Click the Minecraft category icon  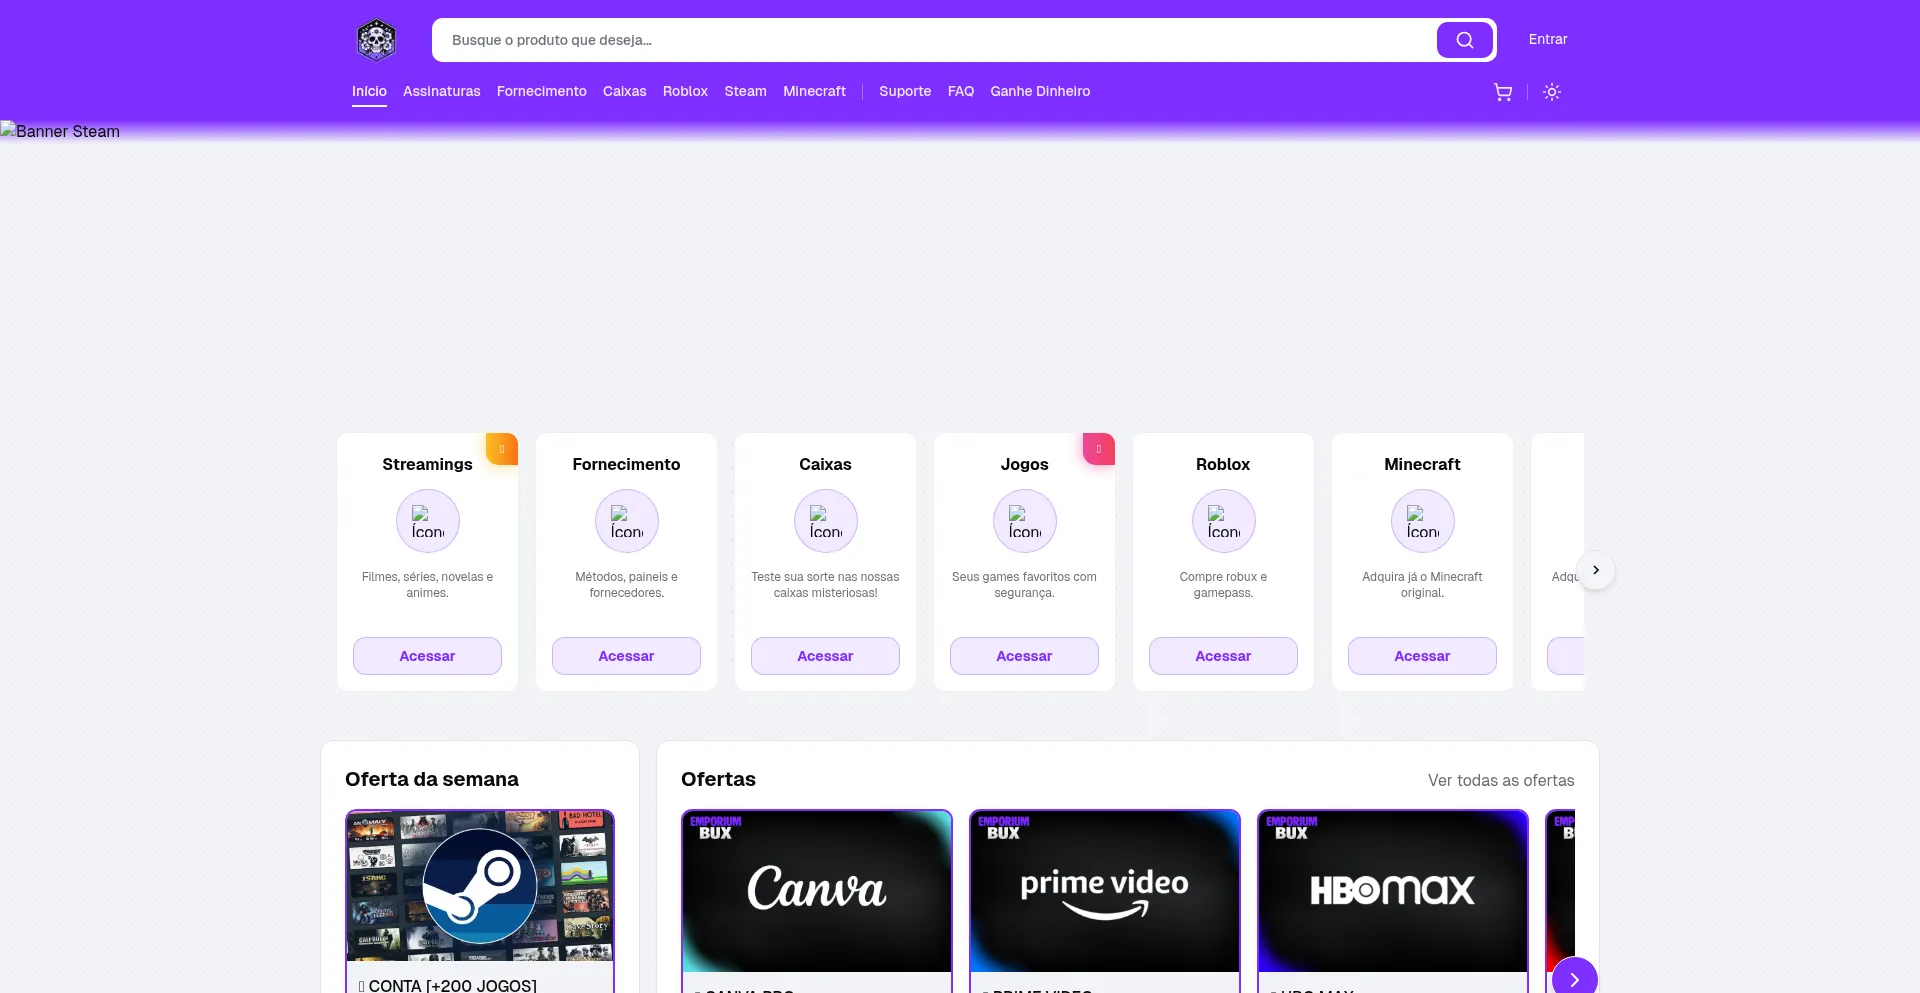[1422, 521]
